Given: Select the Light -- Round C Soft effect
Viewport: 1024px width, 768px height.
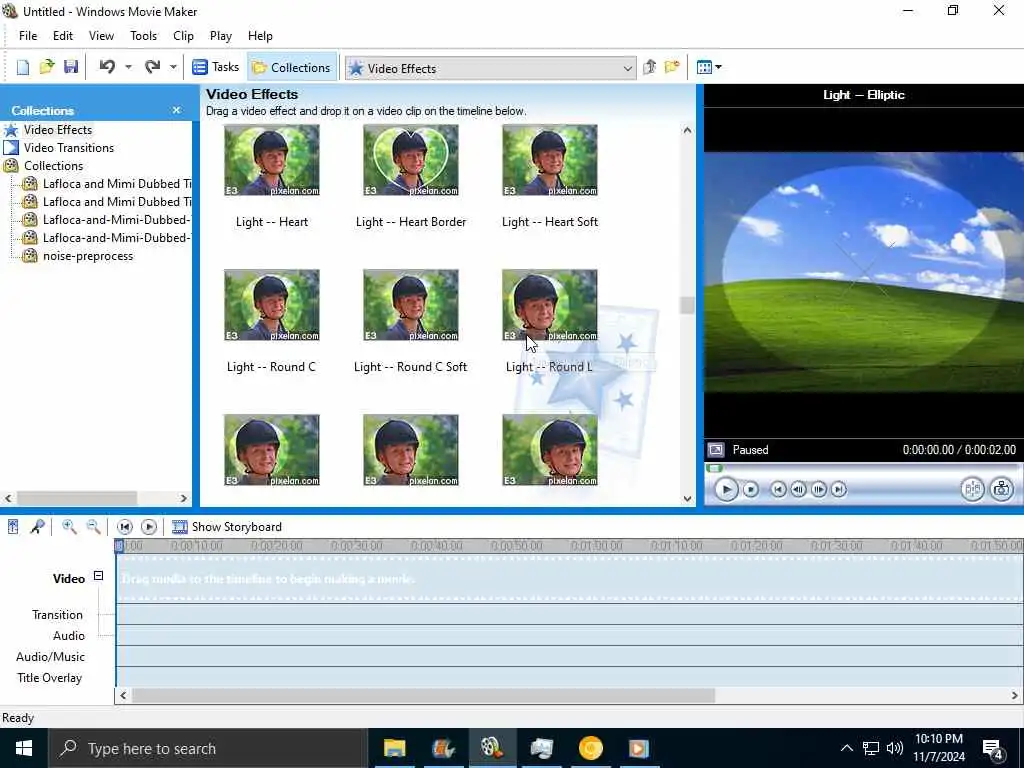Looking at the screenshot, I should click(x=411, y=305).
